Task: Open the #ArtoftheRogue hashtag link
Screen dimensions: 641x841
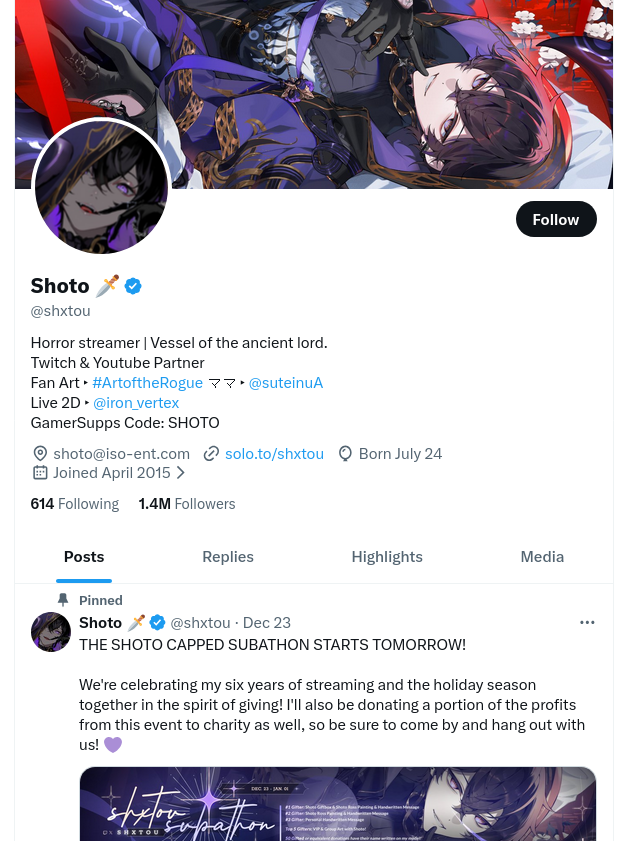Action: (154, 382)
